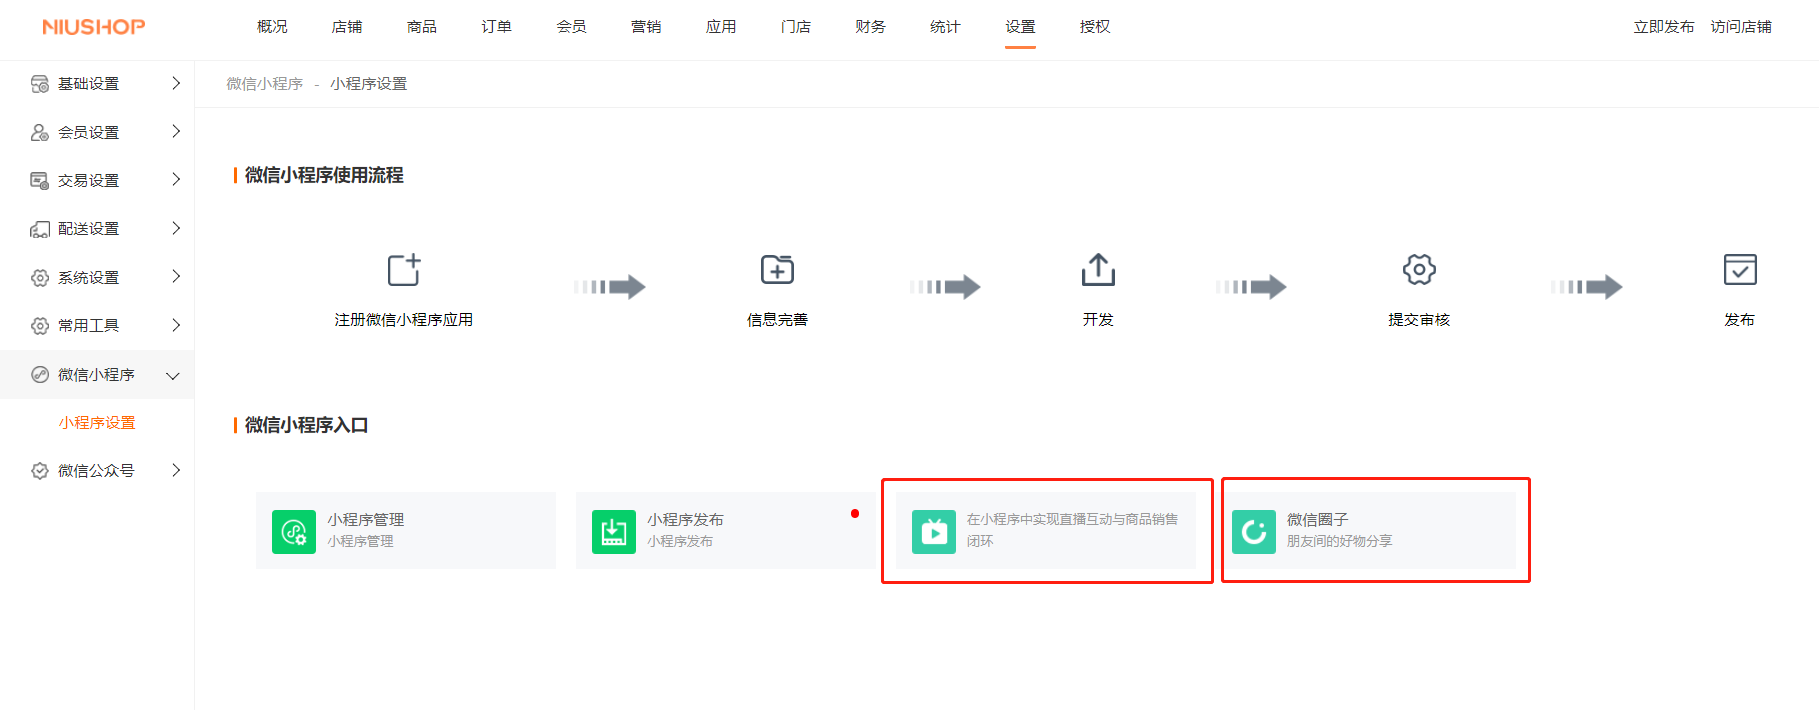Click the 提交审核 gear icon
Image resolution: width=1819 pixels, height=710 pixels.
1419,269
